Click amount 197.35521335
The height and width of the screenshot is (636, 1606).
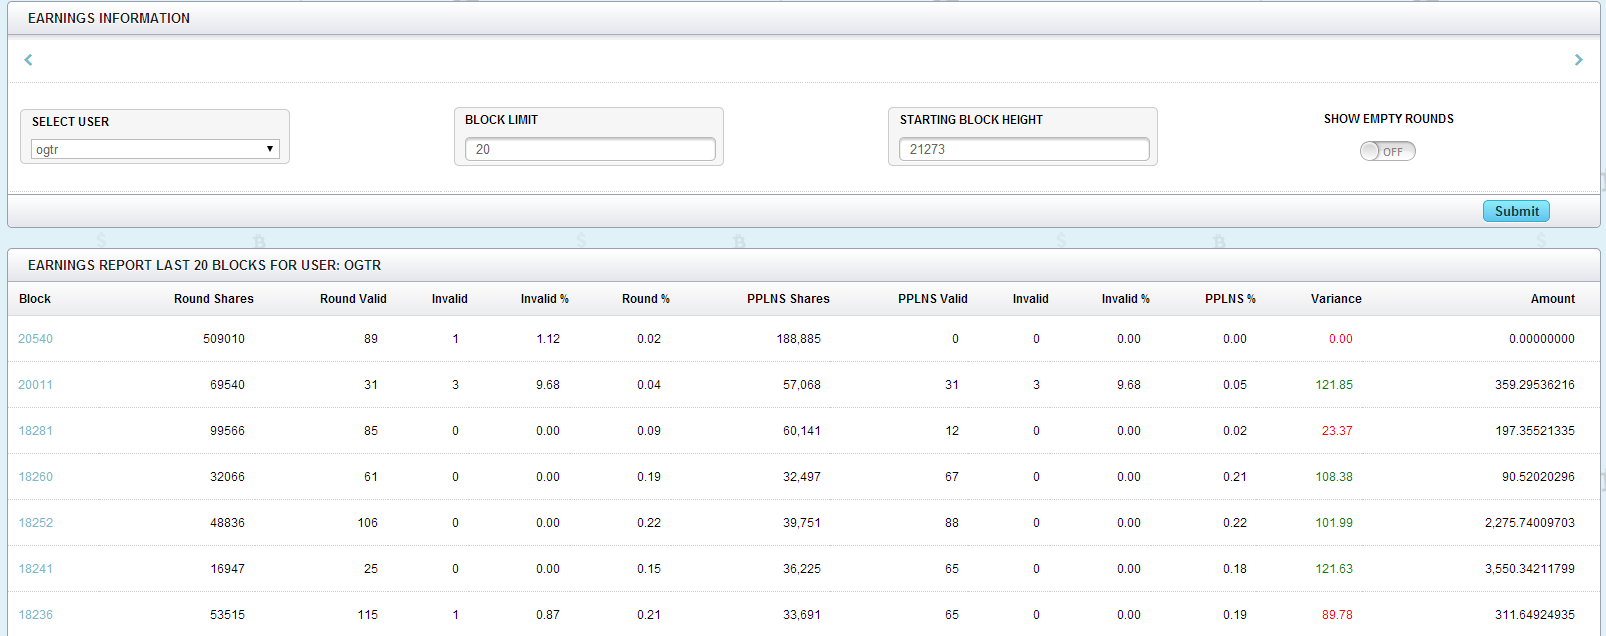pyautogui.click(x=1535, y=431)
